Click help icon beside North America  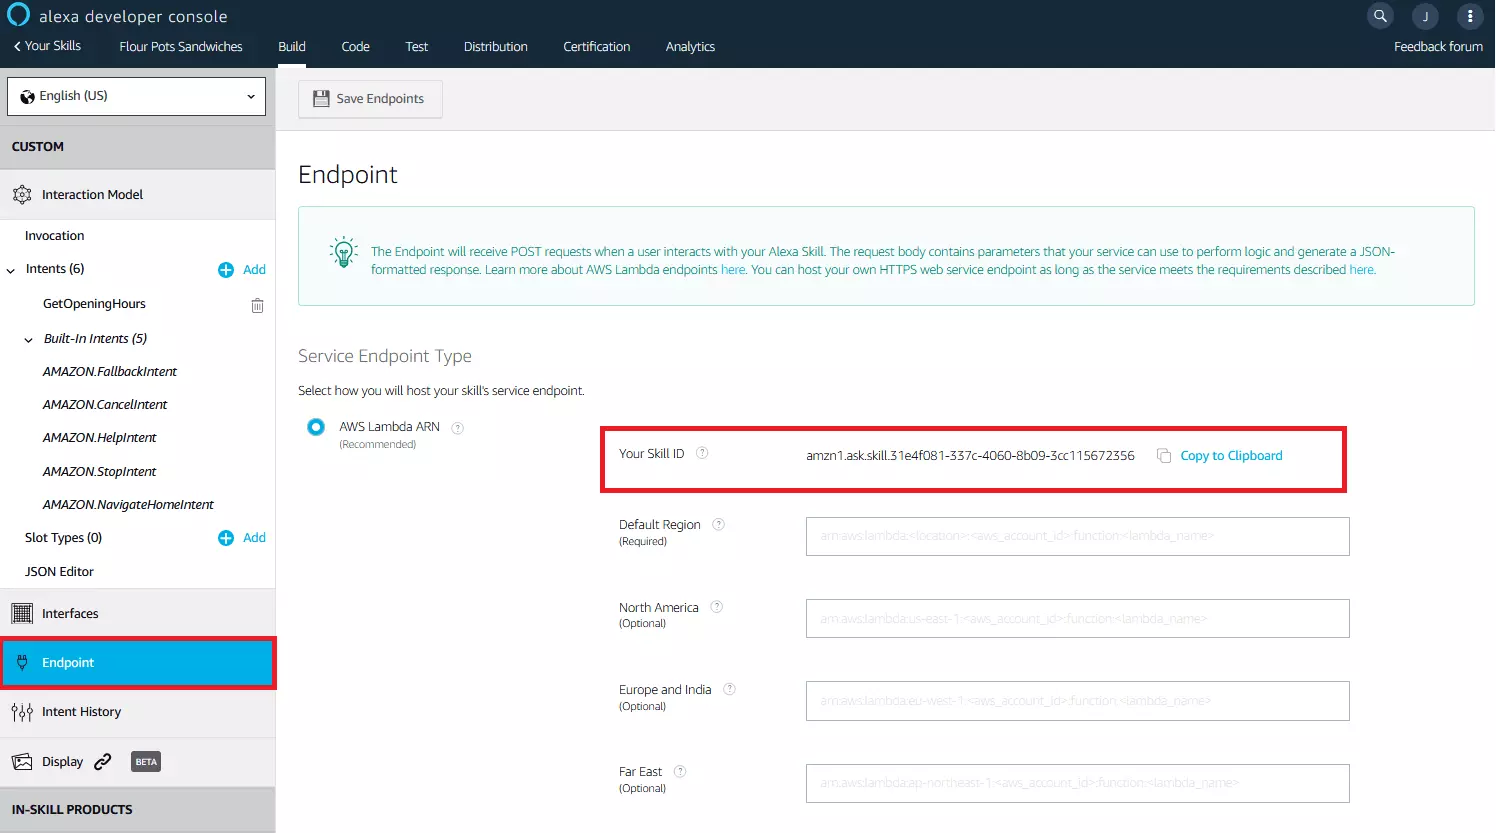(716, 607)
